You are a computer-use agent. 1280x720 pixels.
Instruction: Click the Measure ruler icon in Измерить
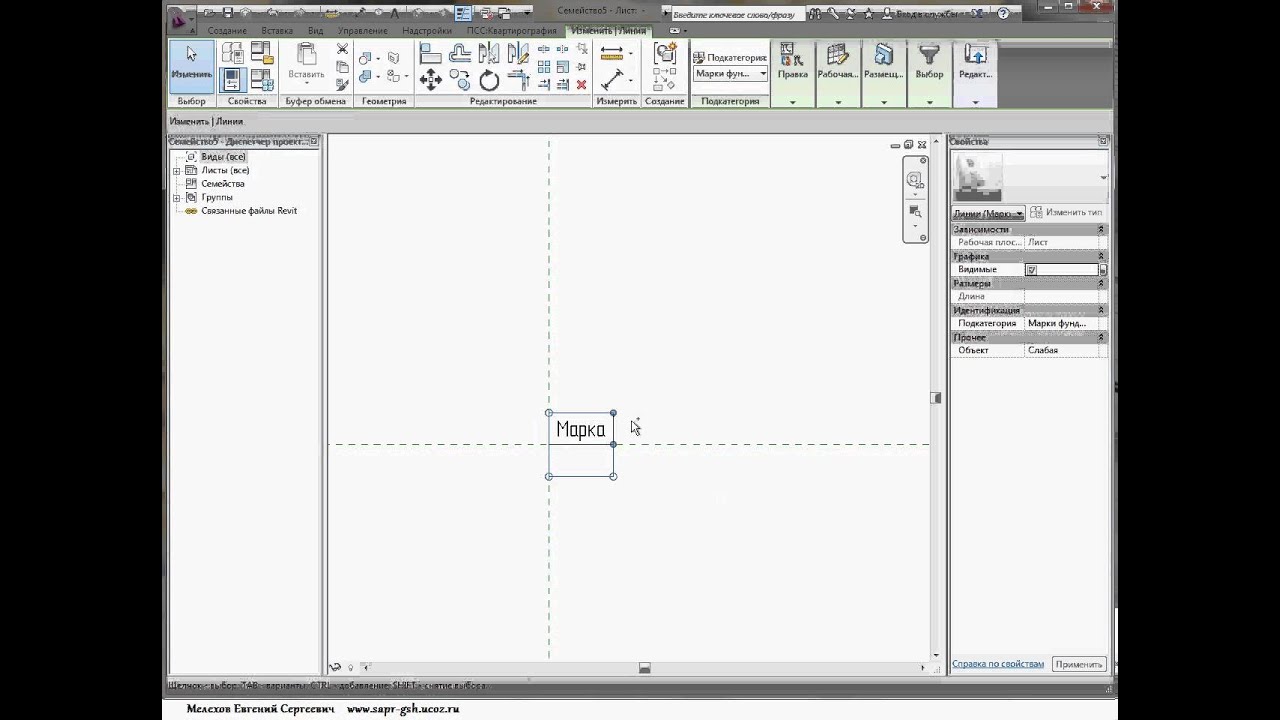click(612, 53)
